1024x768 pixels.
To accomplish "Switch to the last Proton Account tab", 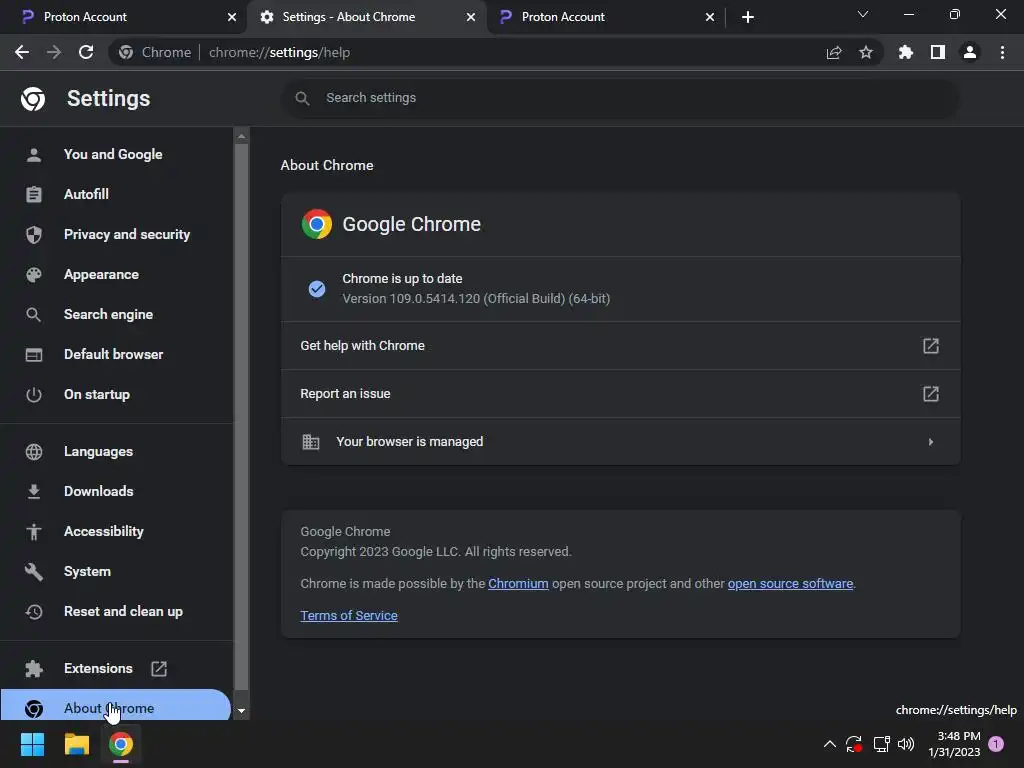I will (x=606, y=17).
